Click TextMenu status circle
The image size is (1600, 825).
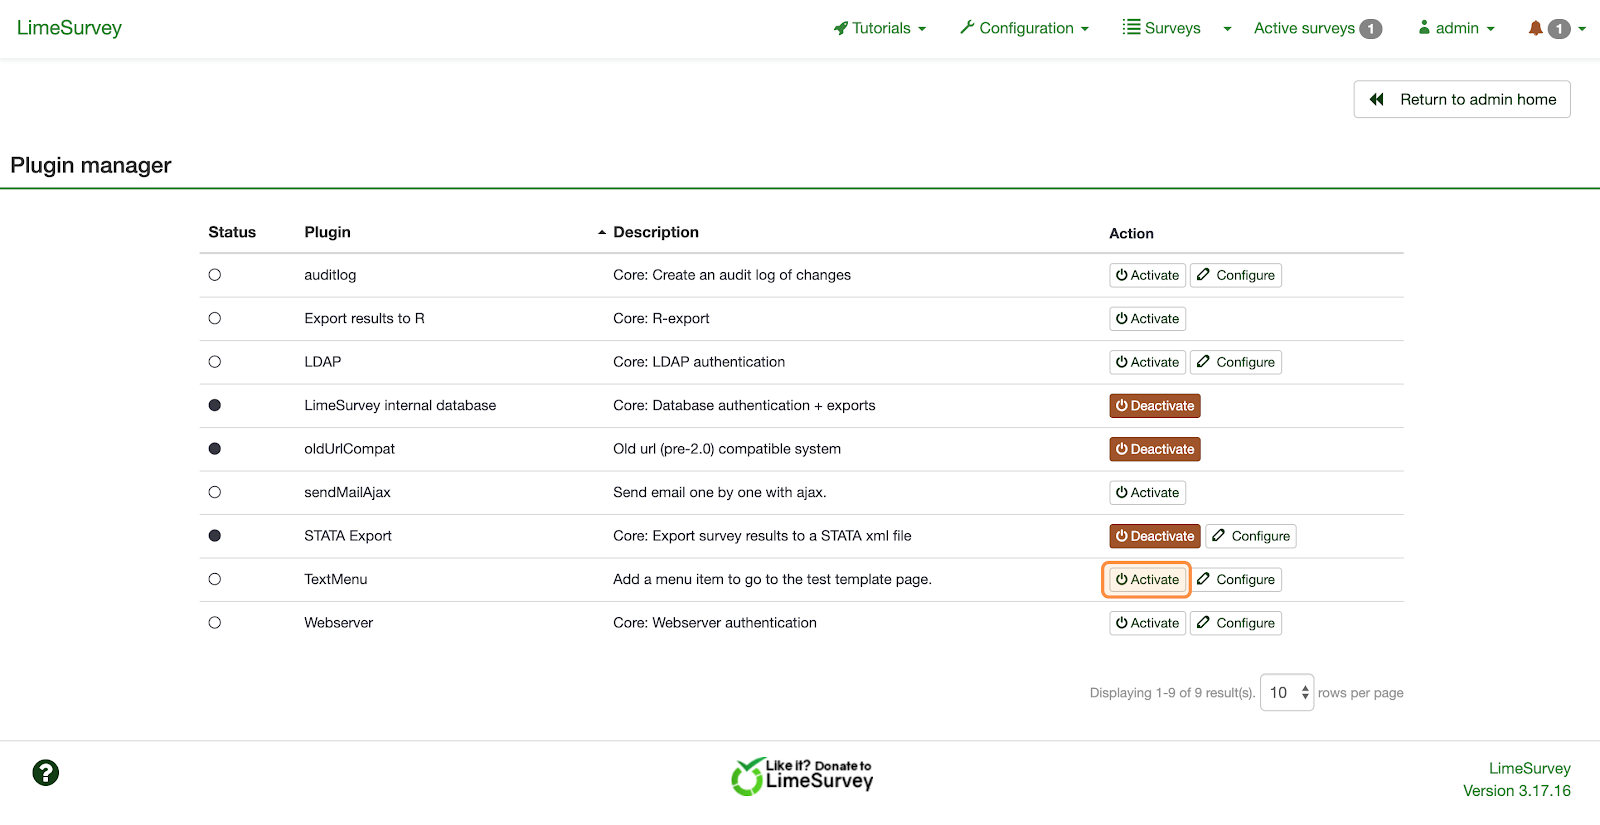pyautogui.click(x=215, y=579)
